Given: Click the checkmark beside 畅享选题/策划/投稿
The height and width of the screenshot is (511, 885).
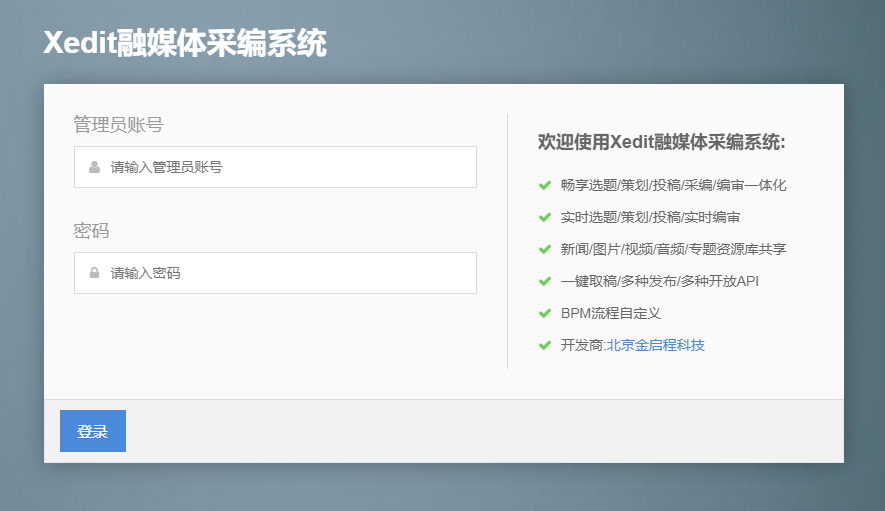Looking at the screenshot, I should point(545,185).
